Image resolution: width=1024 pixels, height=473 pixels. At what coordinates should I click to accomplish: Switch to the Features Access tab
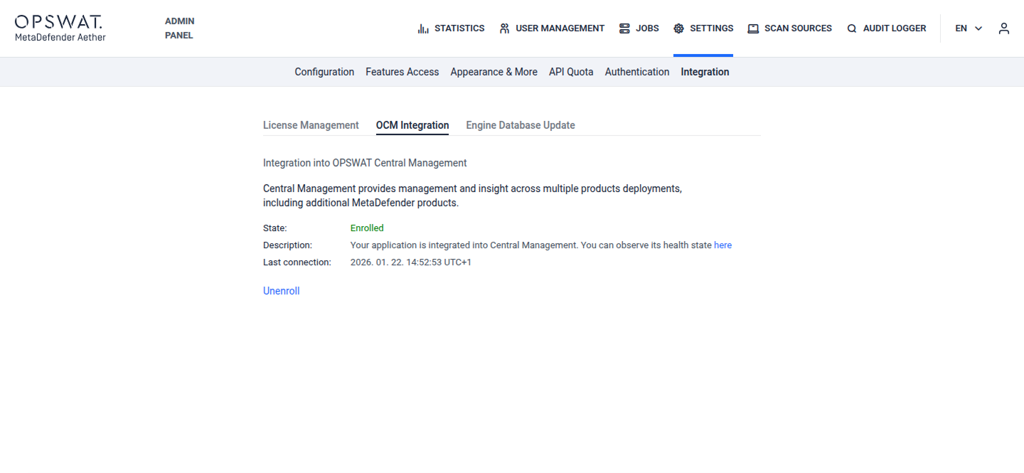pyautogui.click(x=402, y=72)
